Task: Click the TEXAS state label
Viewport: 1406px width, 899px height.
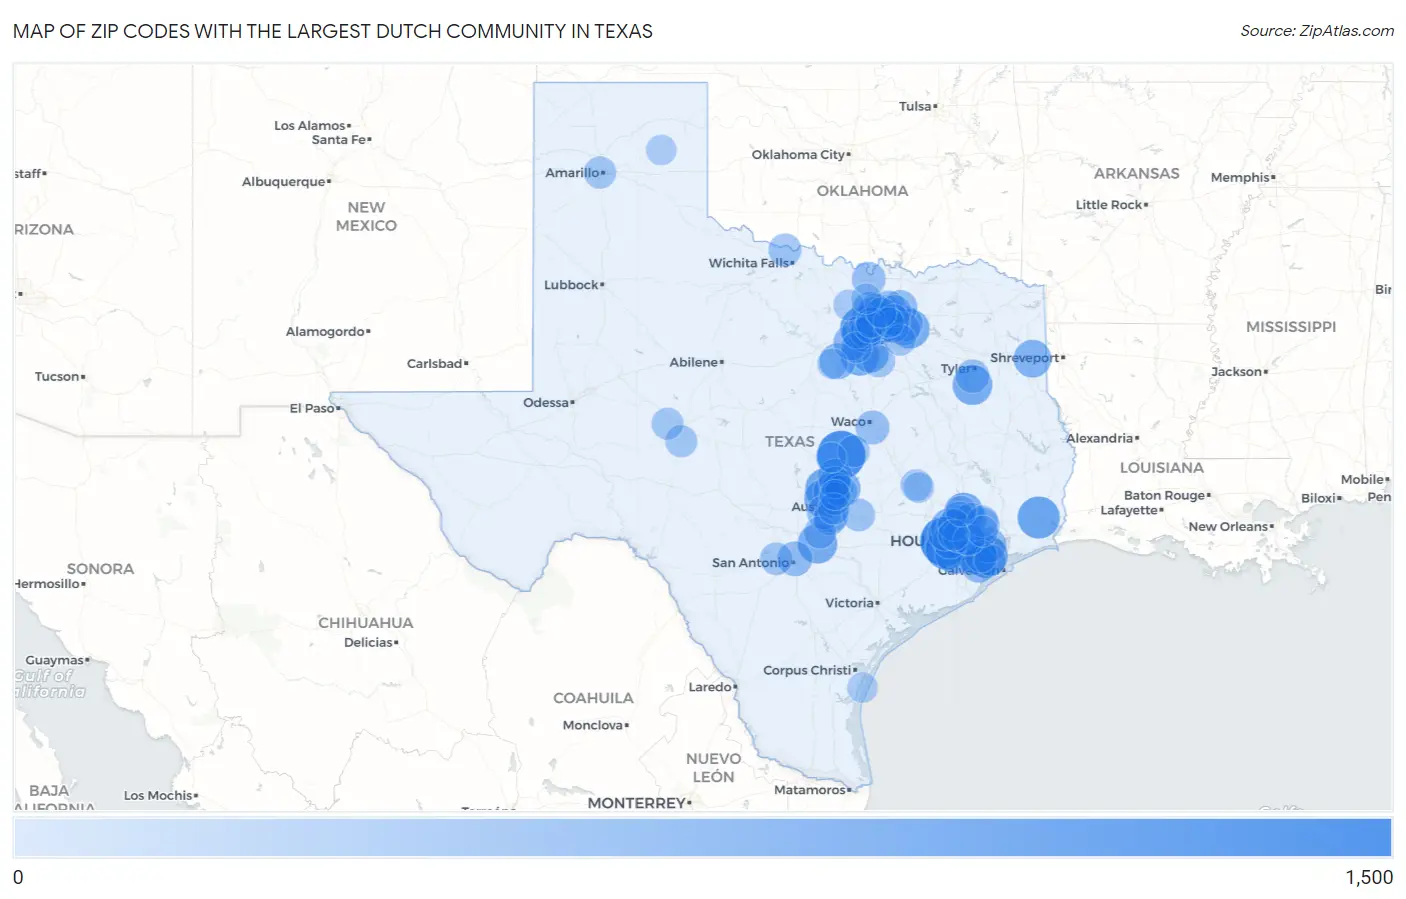Action: pos(790,441)
